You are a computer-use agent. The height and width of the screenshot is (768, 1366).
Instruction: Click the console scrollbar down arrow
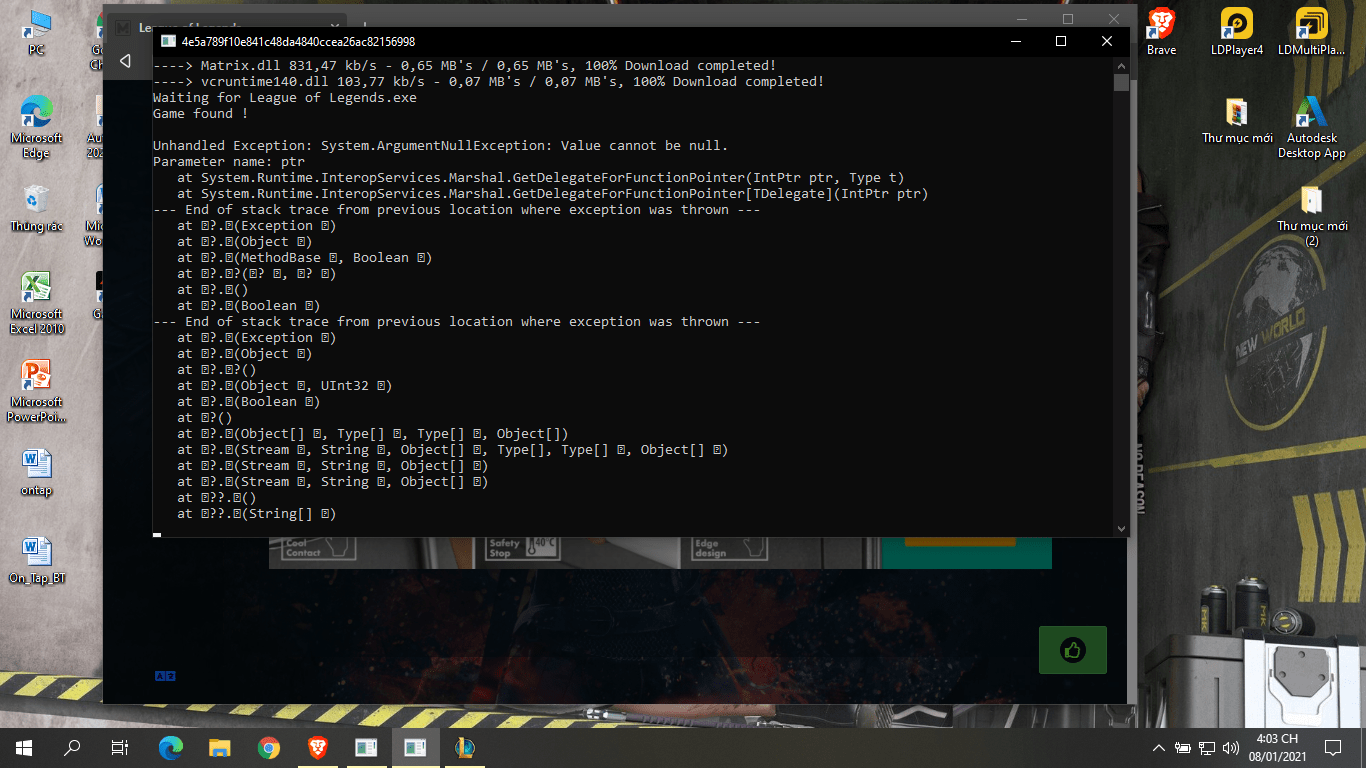pyautogui.click(x=1121, y=529)
